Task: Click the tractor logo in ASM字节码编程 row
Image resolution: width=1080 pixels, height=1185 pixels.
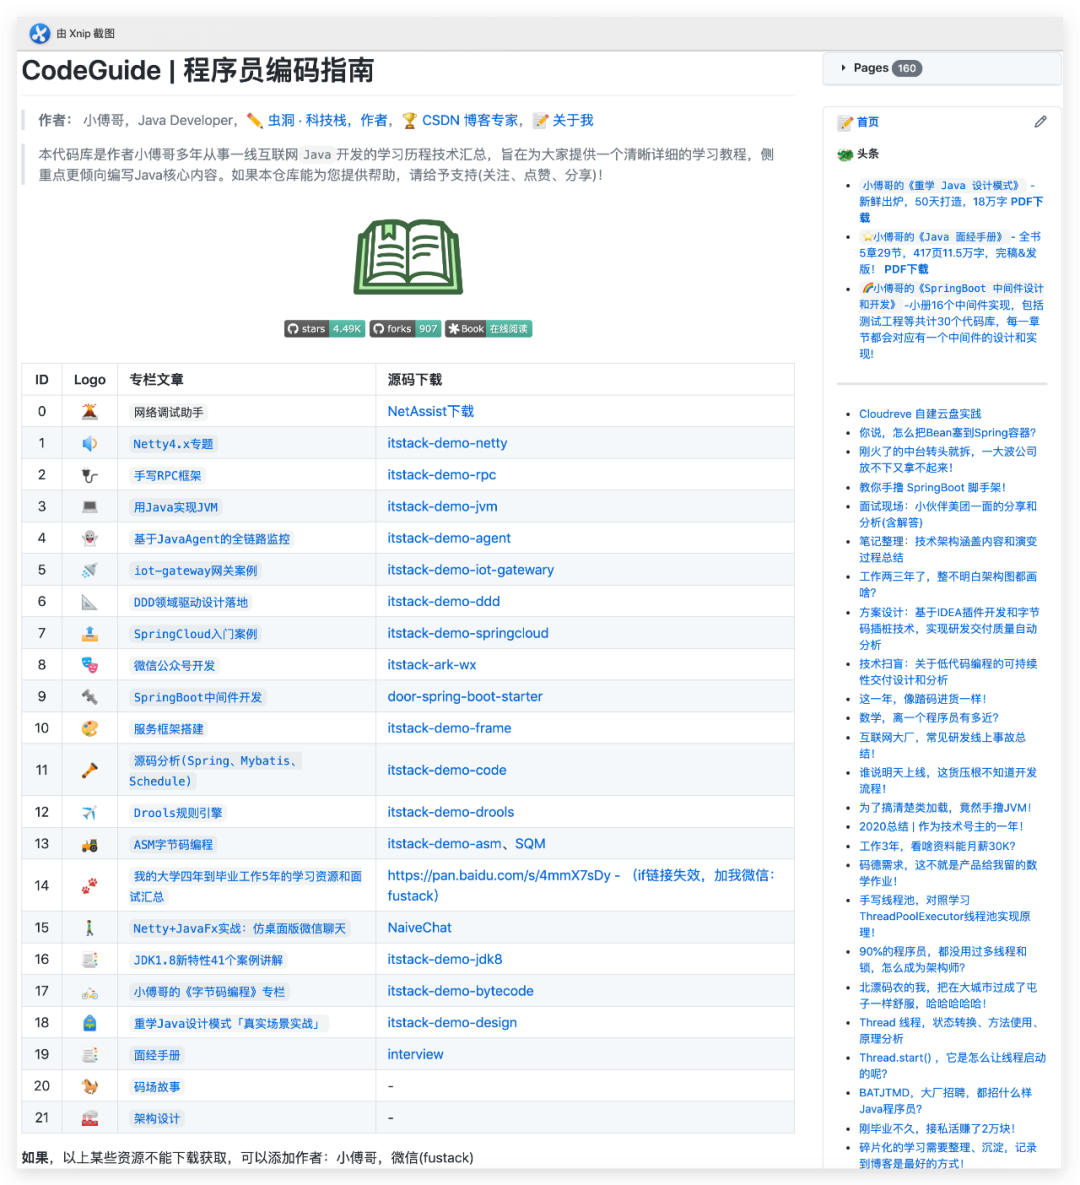Action: [89, 844]
